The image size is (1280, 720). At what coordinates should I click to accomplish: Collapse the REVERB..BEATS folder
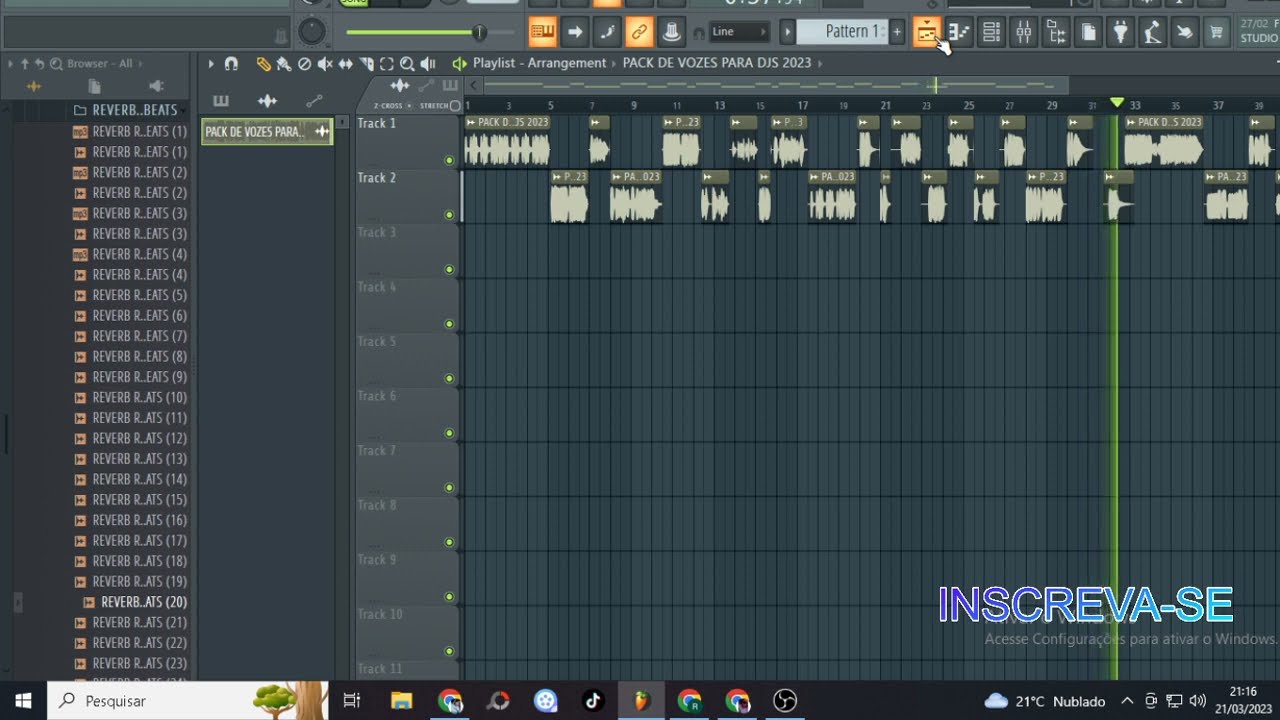(130, 110)
